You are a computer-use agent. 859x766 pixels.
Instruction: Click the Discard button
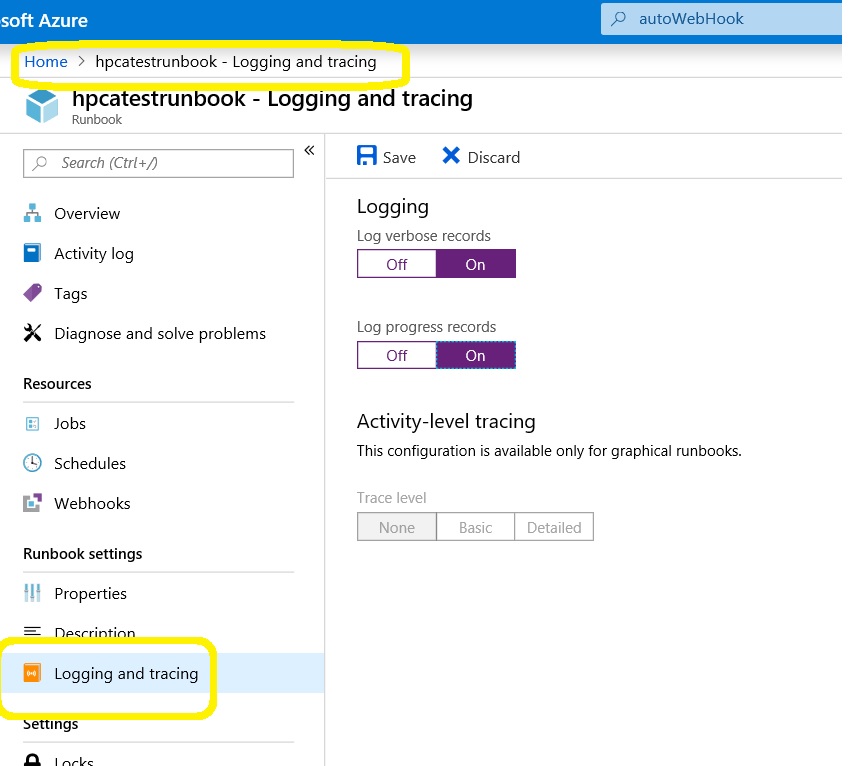(x=490, y=156)
